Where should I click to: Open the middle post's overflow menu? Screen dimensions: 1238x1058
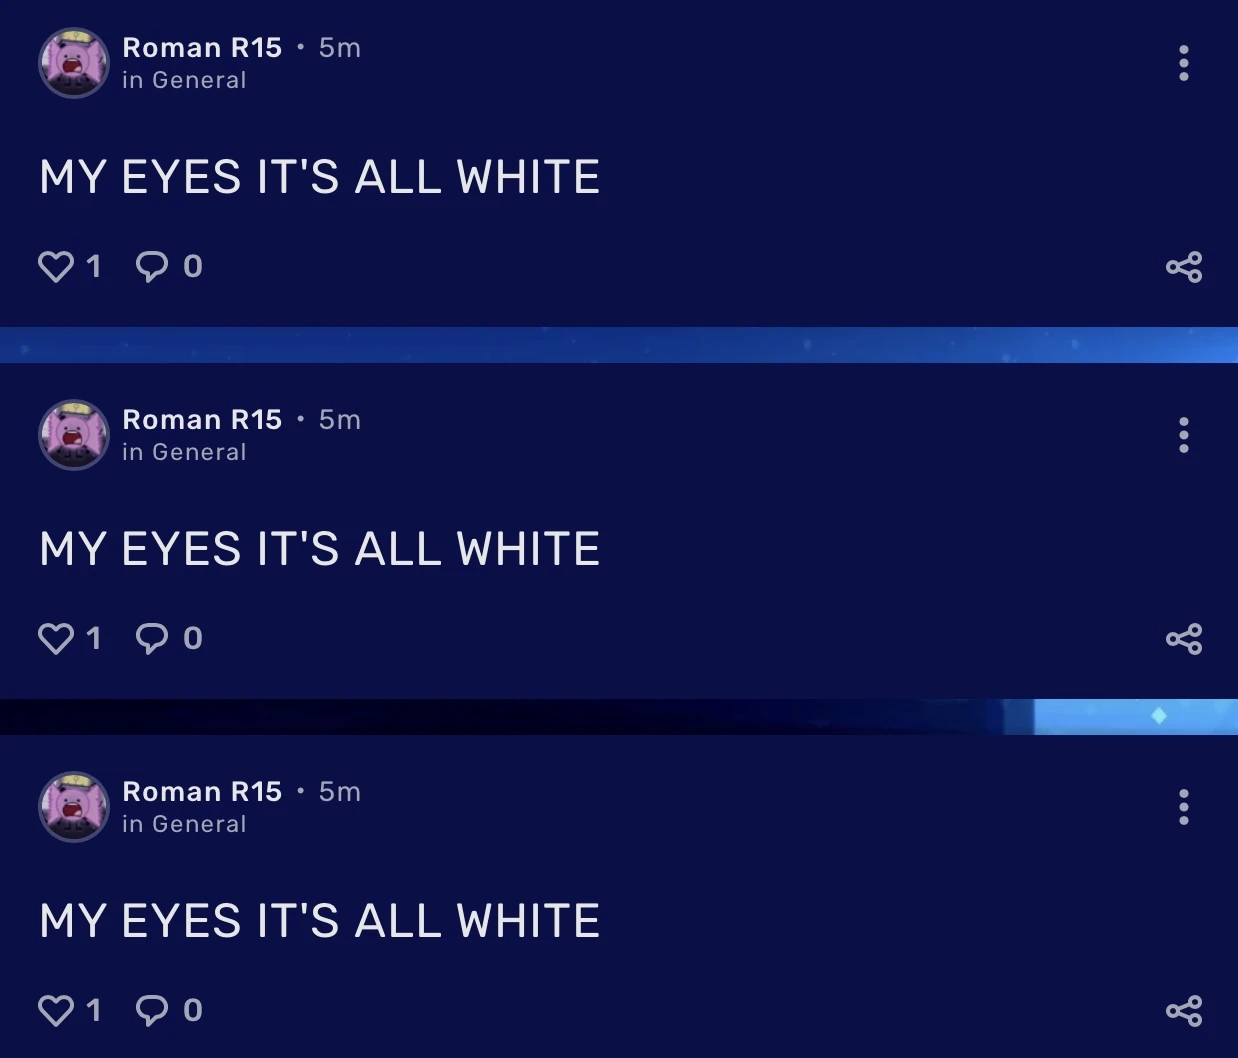pos(1183,435)
